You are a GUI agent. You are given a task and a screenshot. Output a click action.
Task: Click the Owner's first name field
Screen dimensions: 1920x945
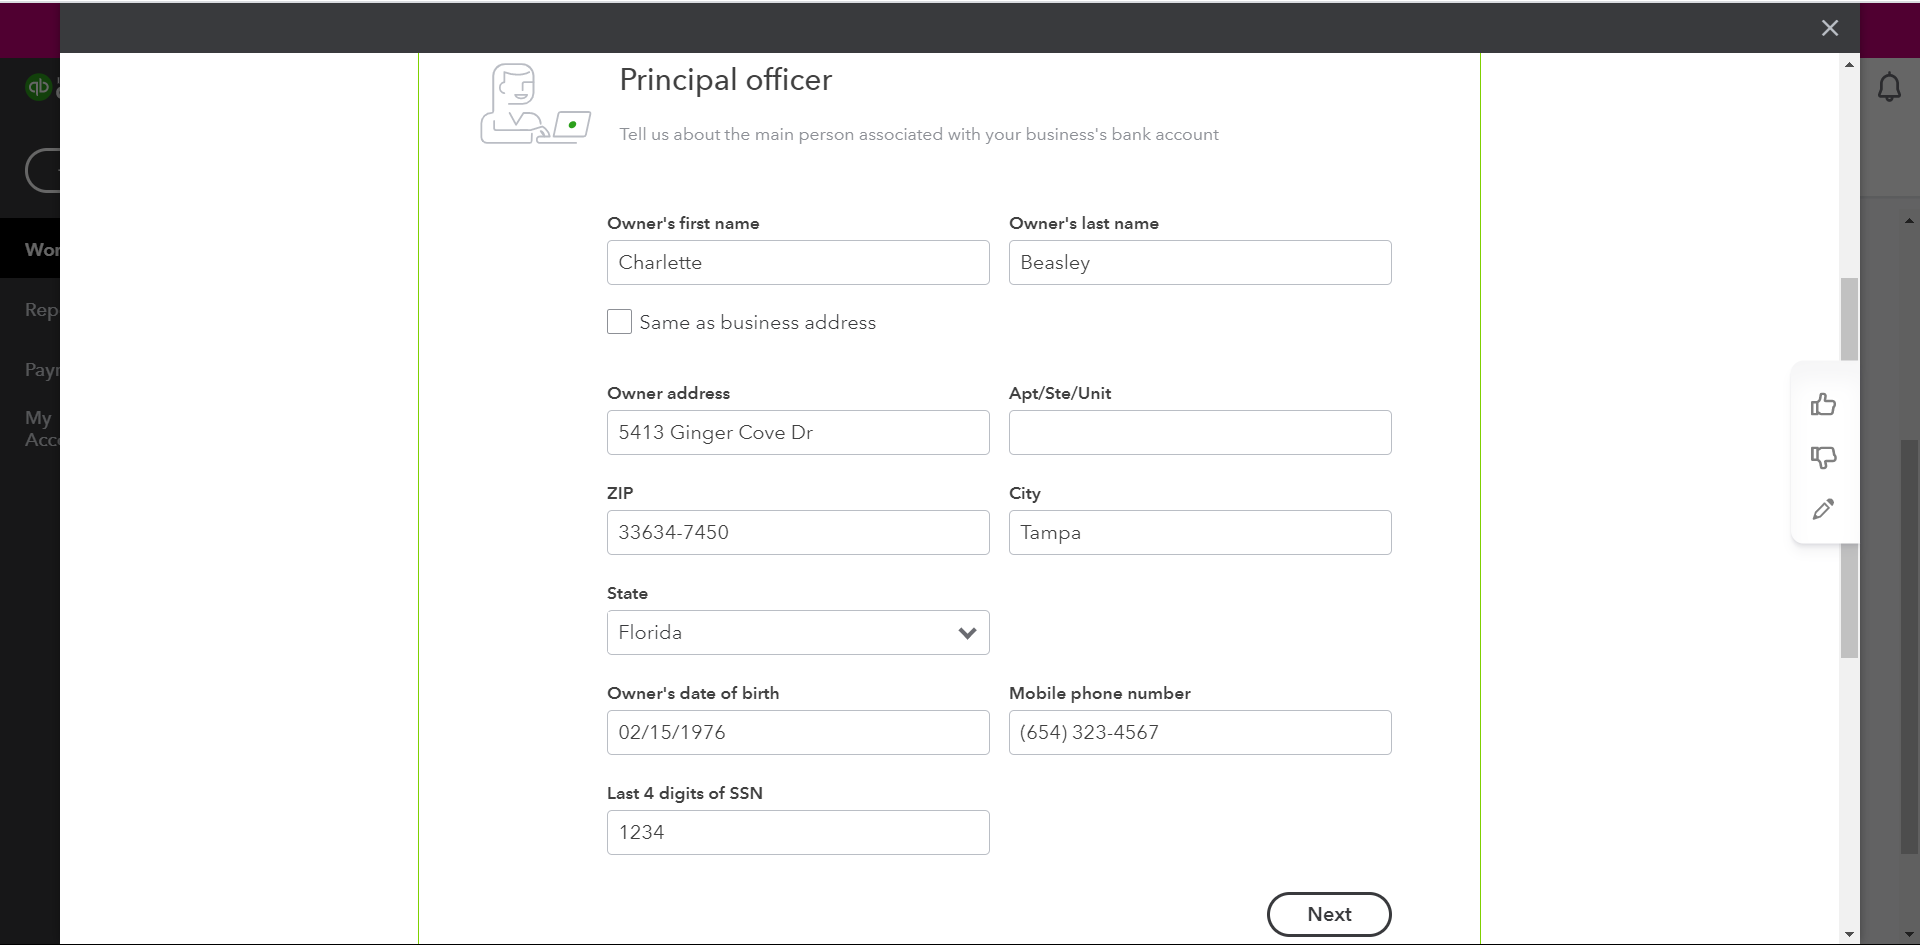(797, 262)
